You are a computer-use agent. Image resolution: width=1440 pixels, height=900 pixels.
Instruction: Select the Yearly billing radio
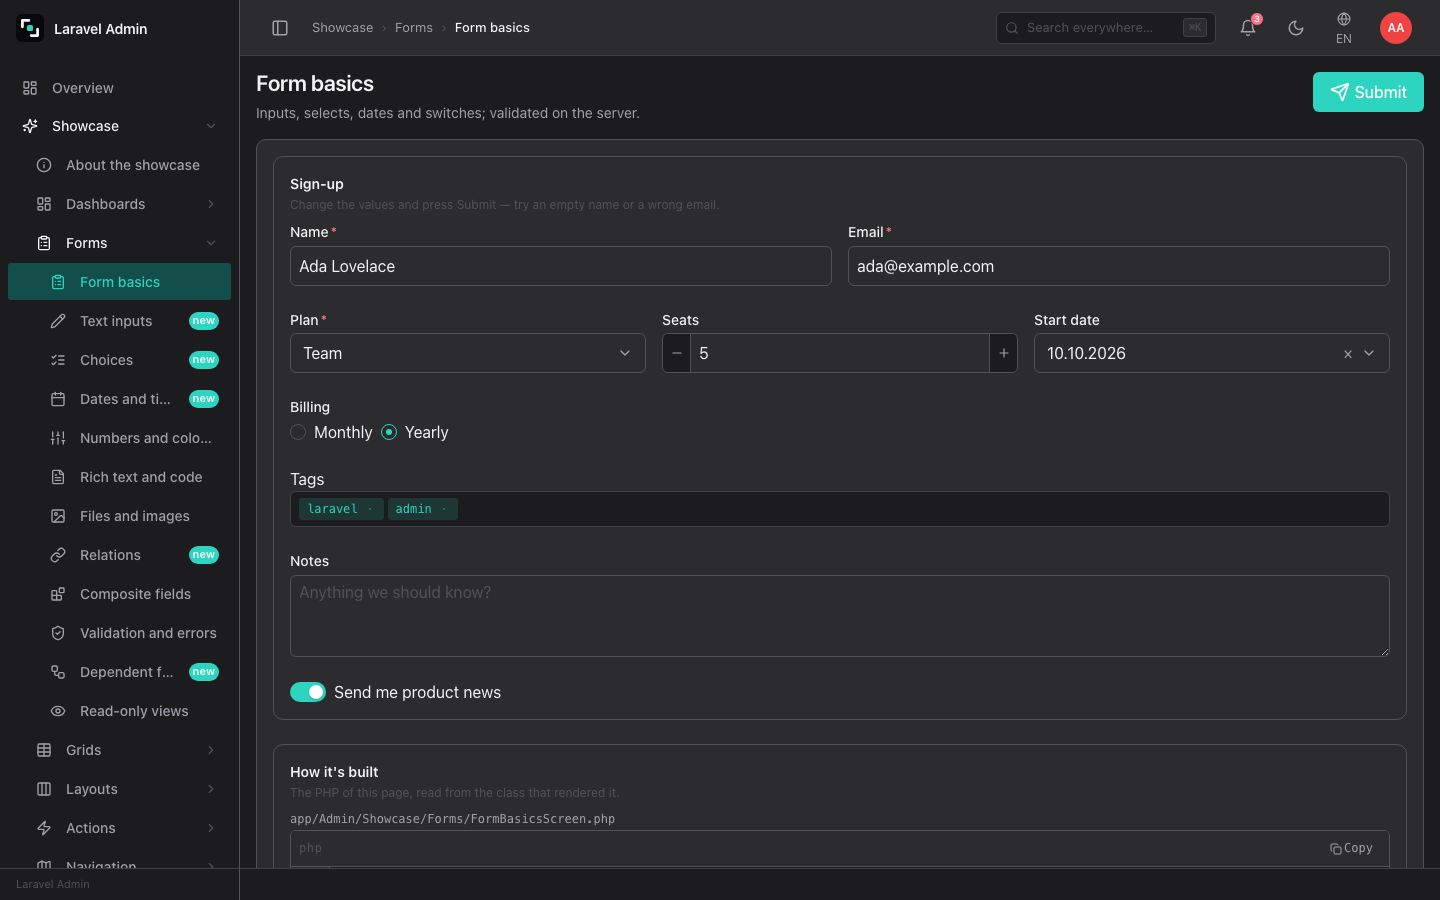389,432
